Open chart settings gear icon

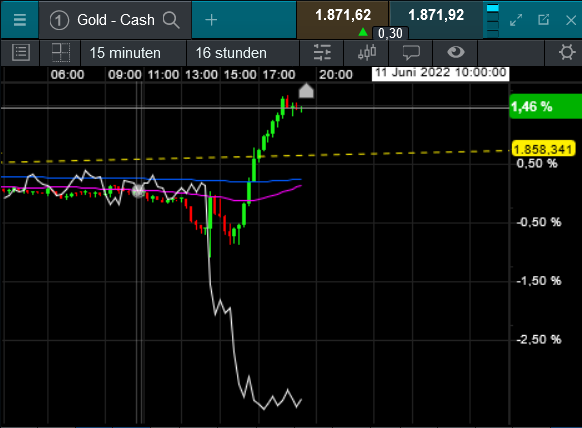pyautogui.click(x=567, y=52)
